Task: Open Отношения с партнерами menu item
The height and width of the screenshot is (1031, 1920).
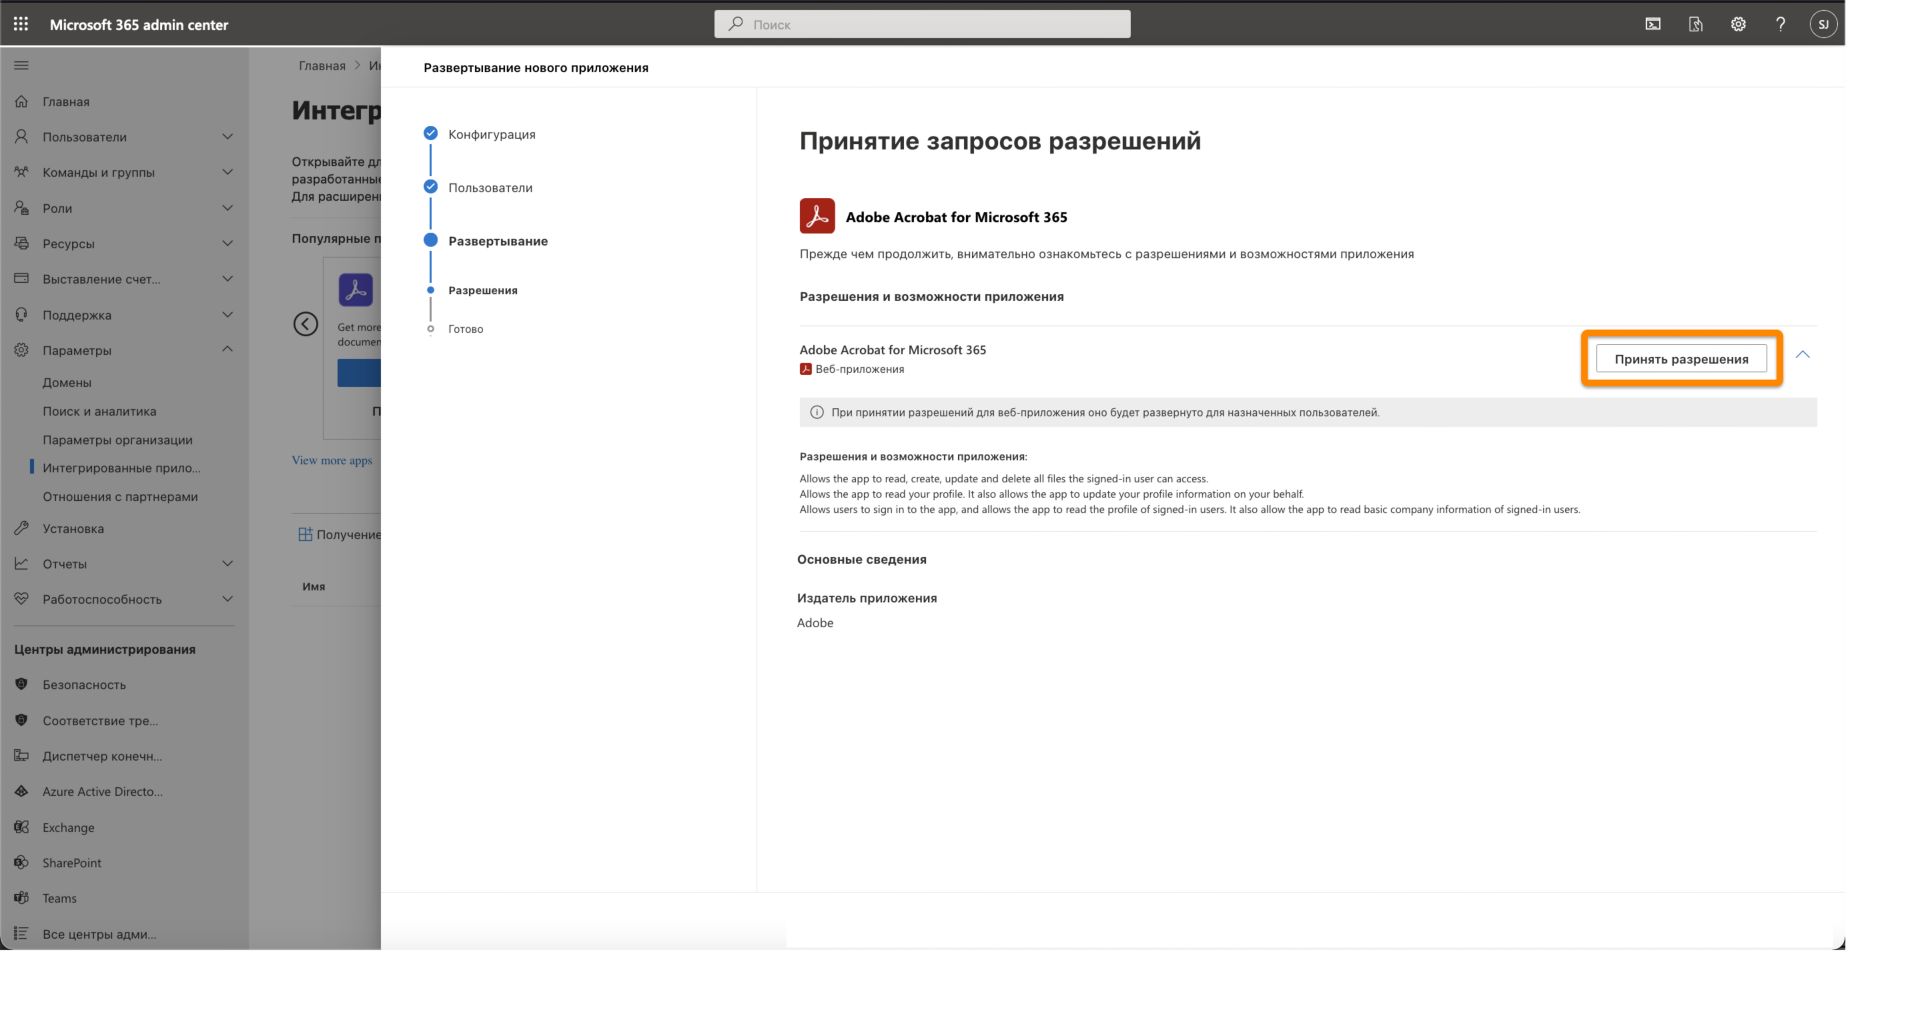Action: click(120, 496)
